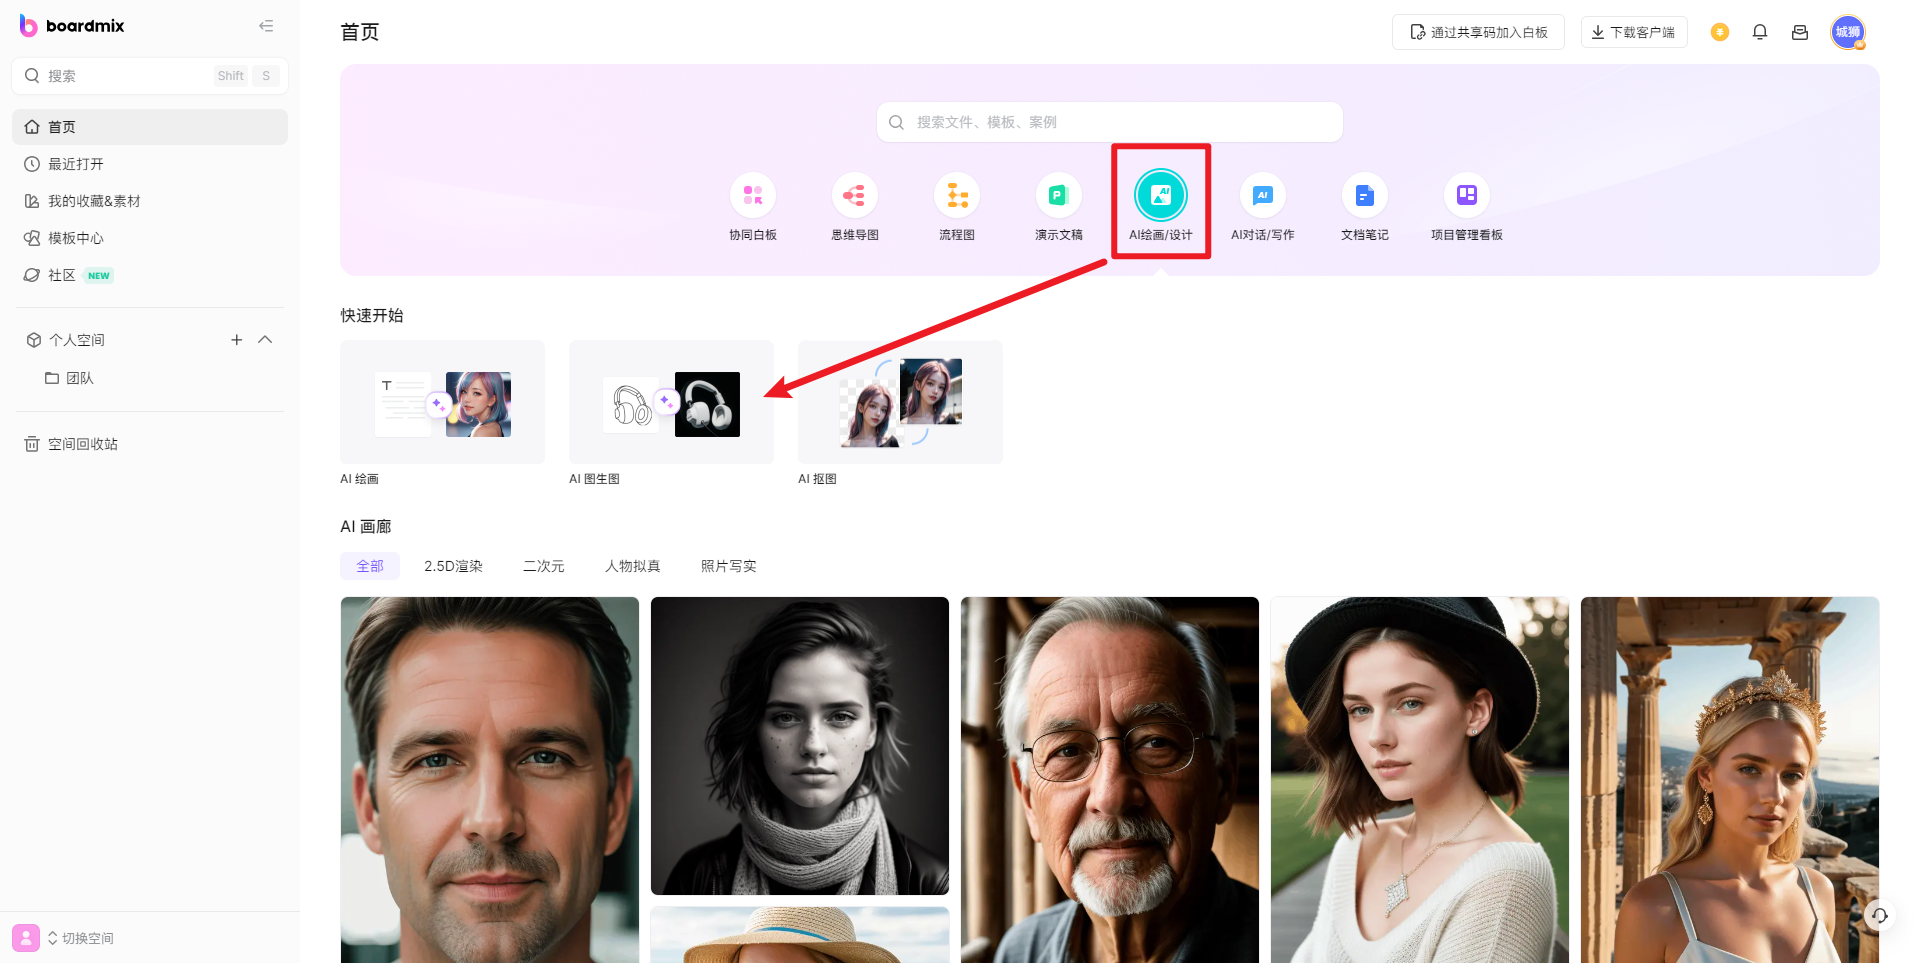This screenshot has width=1920, height=963.
Task: Select the 照片写实 gallery tab
Action: pyautogui.click(x=729, y=566)
